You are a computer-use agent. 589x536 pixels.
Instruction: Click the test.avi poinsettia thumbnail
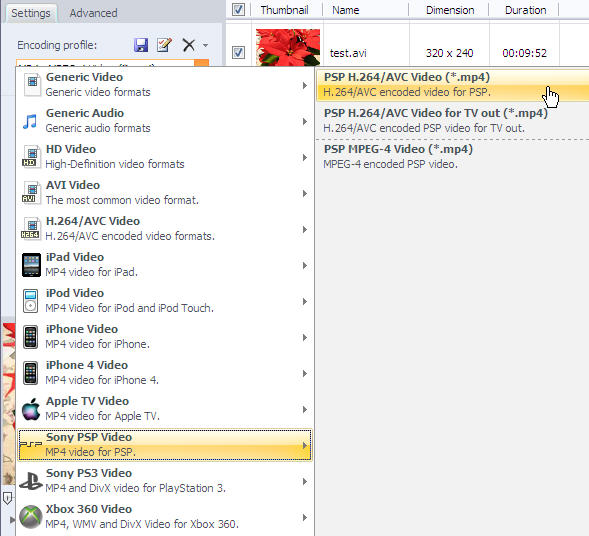(x=288, y=48)
